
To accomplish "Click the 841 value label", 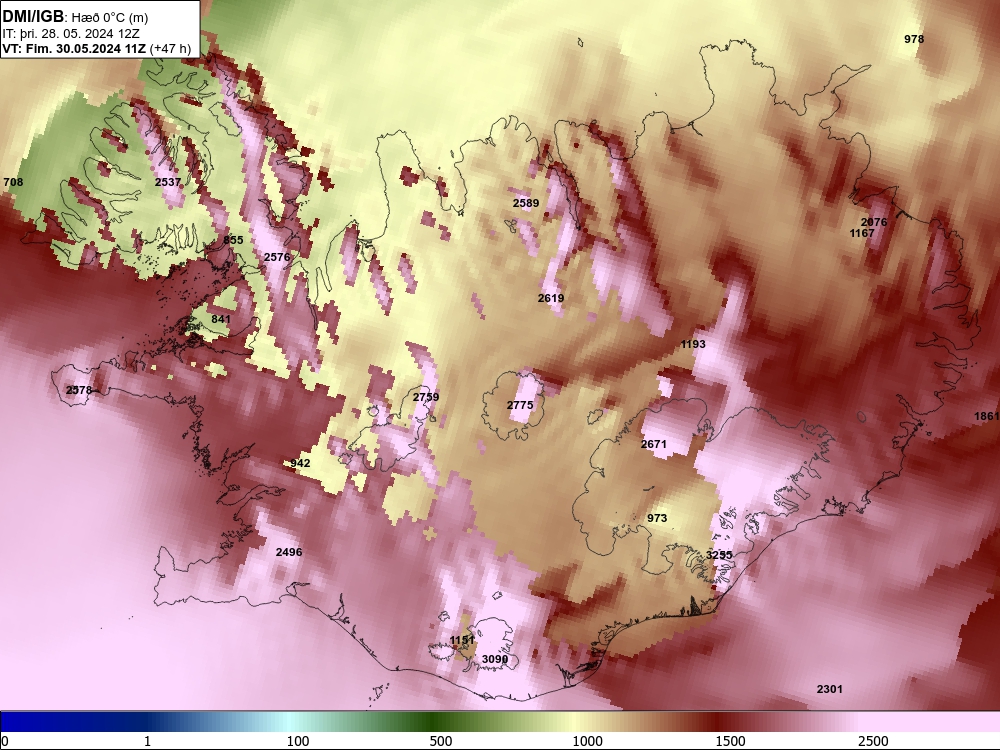I will pyautogui.click(x=221, y=319).
